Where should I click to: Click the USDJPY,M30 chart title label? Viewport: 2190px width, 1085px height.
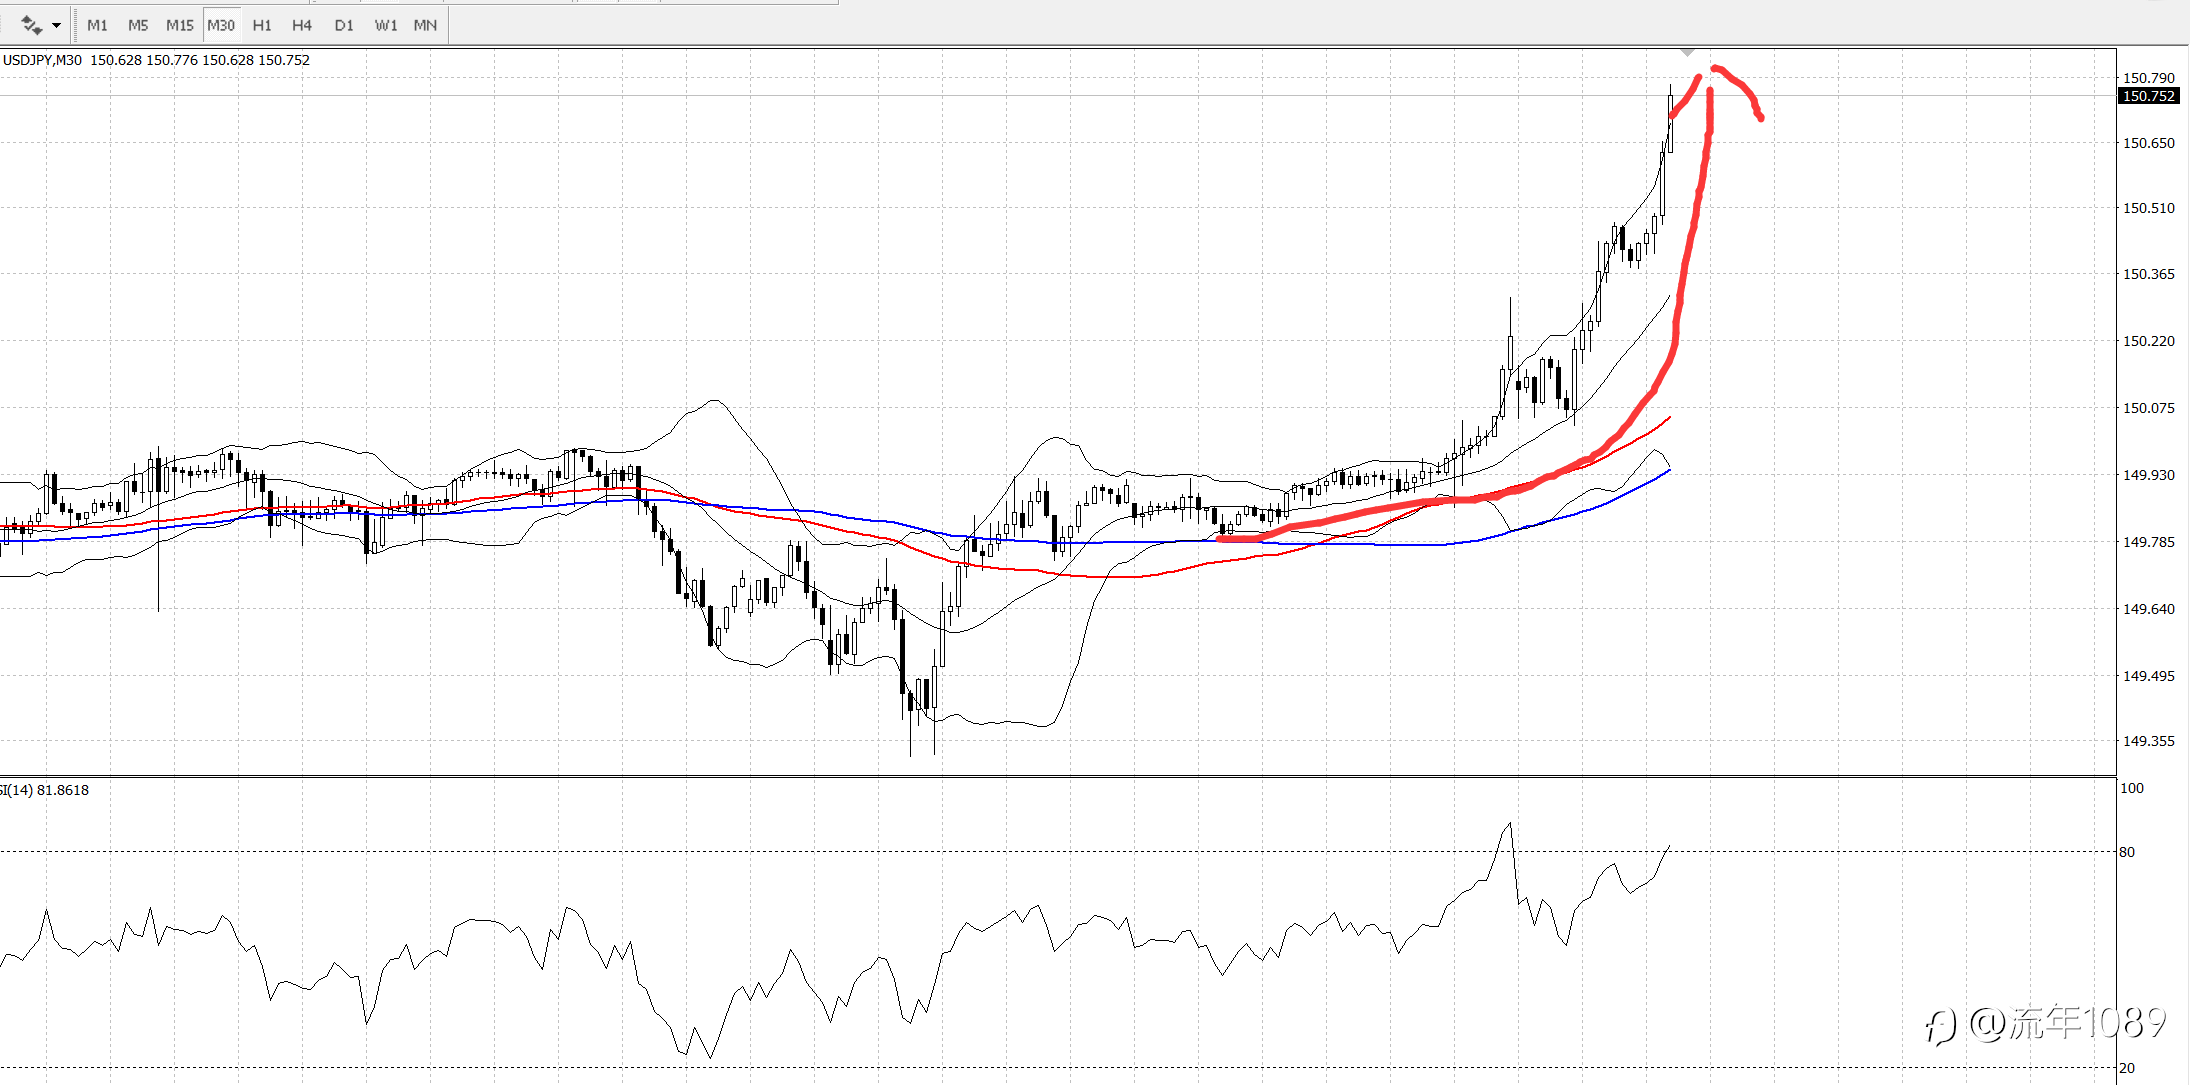[x=43, y=60]
